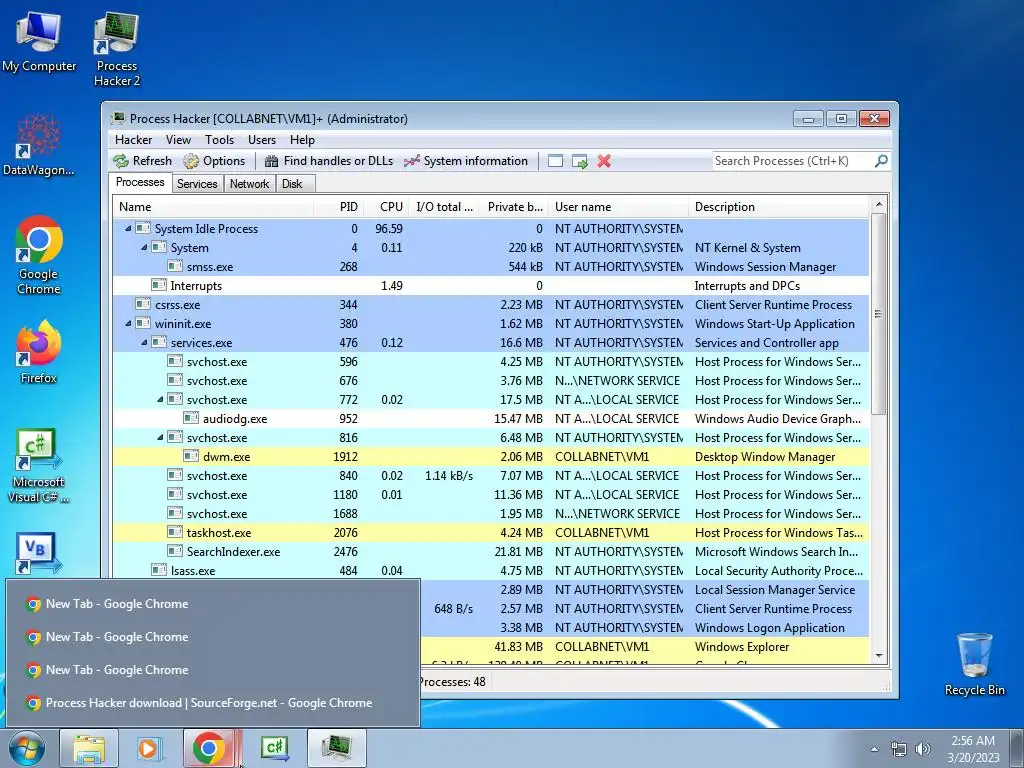Collapse svchost.exe PID 816 node
1024x768 pixels.
(160, 438)
